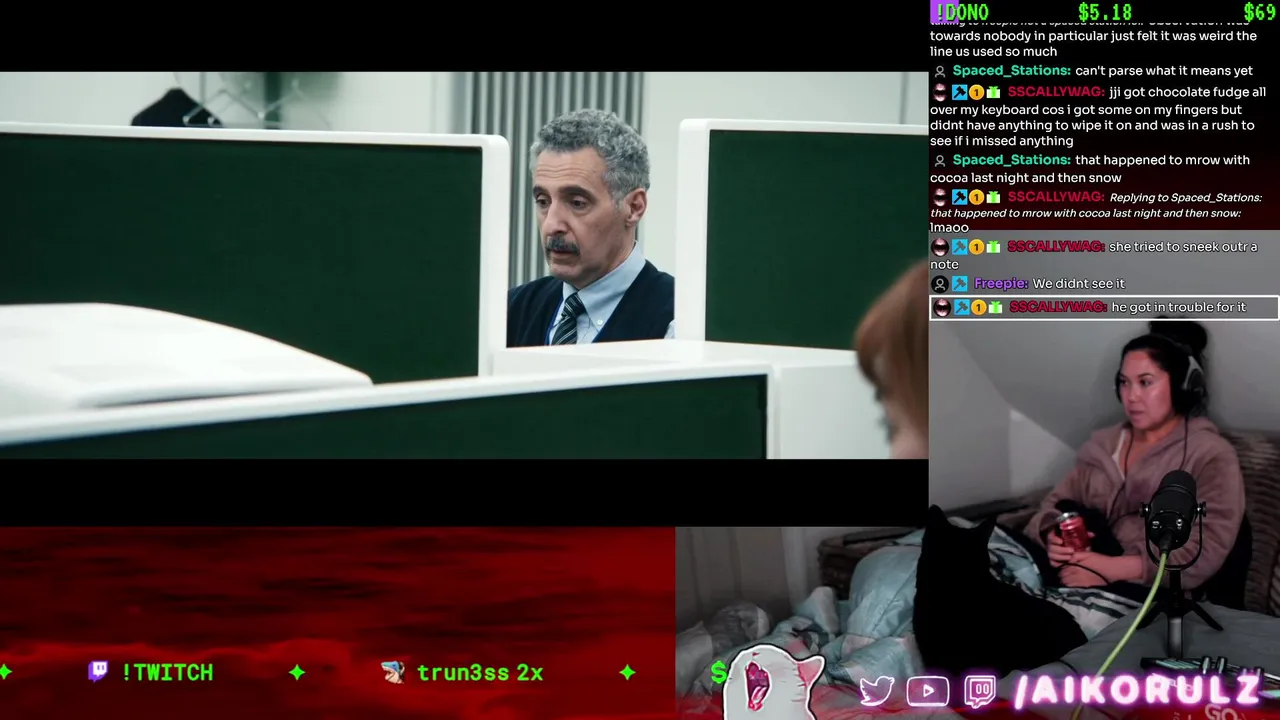Click user icon on "can't parse" message
The width and height of the screenshot is (1280, 720).
tap(940, 71)
